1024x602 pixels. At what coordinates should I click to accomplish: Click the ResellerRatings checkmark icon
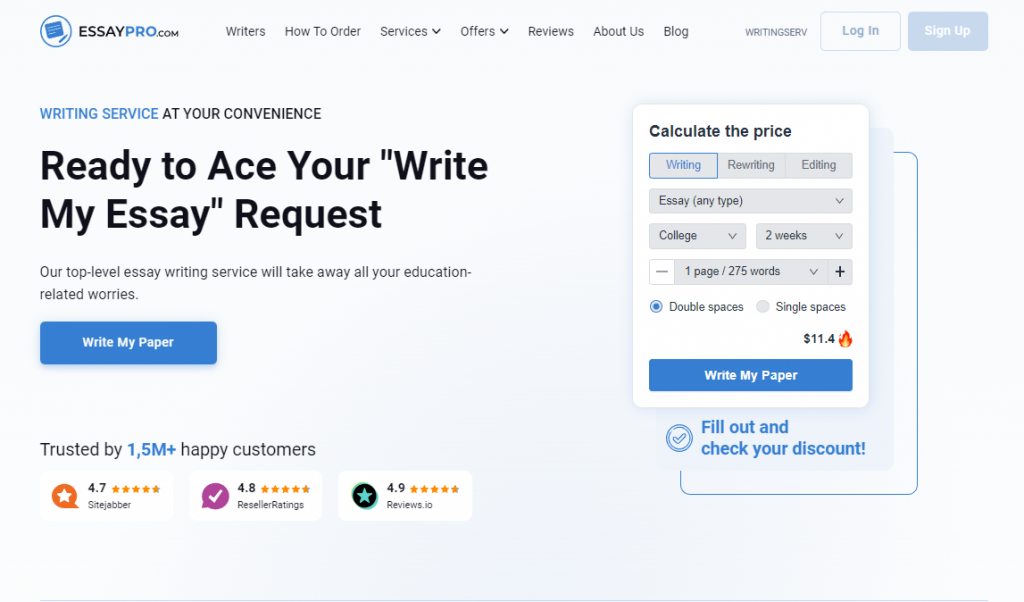point(215,496)
